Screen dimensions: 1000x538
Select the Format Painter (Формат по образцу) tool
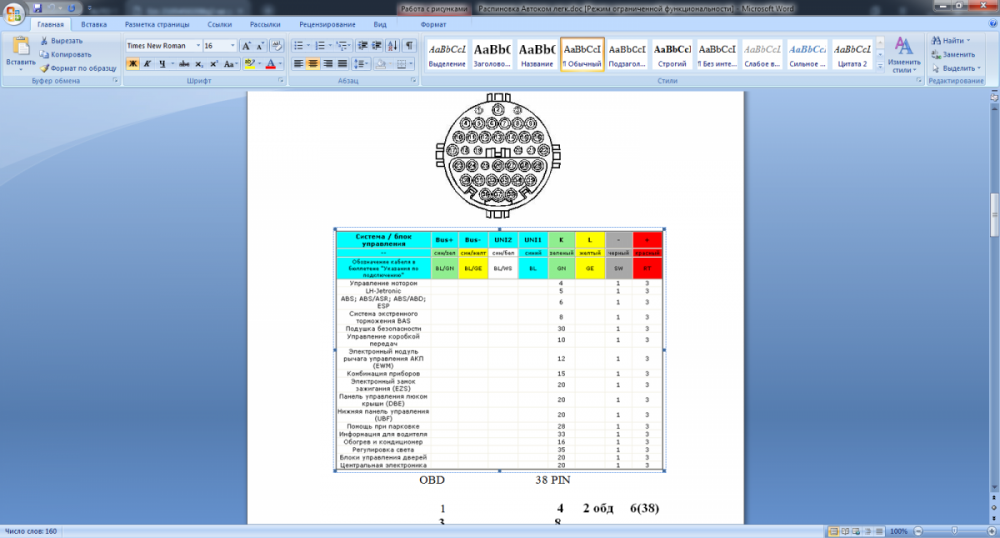click(x=78, y=68)
